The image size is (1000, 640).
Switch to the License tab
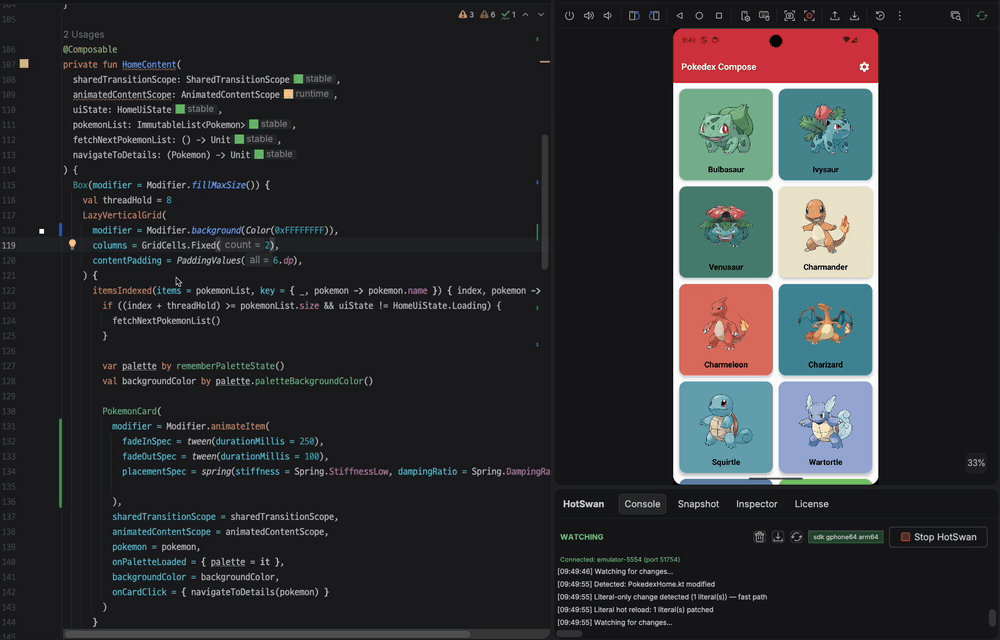pos(811,504)
